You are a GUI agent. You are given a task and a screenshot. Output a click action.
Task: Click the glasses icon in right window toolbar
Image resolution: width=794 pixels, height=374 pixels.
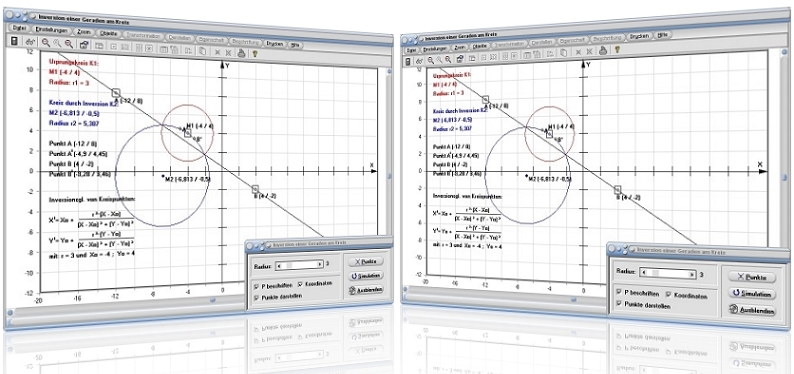coord(419,61)
